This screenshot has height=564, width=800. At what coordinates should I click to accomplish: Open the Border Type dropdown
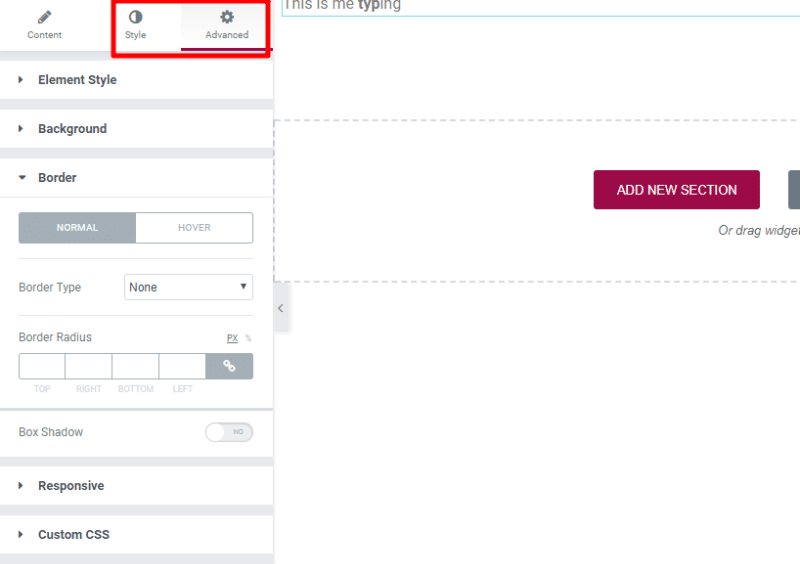pyautogui.click(x=188, y=287)
